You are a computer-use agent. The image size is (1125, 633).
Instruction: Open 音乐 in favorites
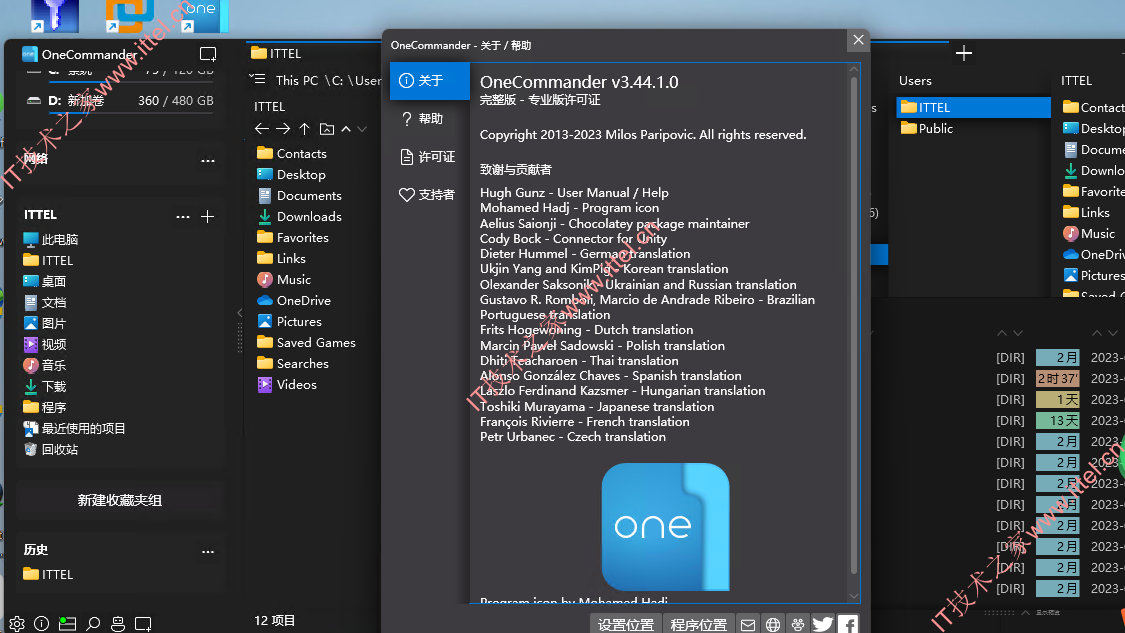44,365
